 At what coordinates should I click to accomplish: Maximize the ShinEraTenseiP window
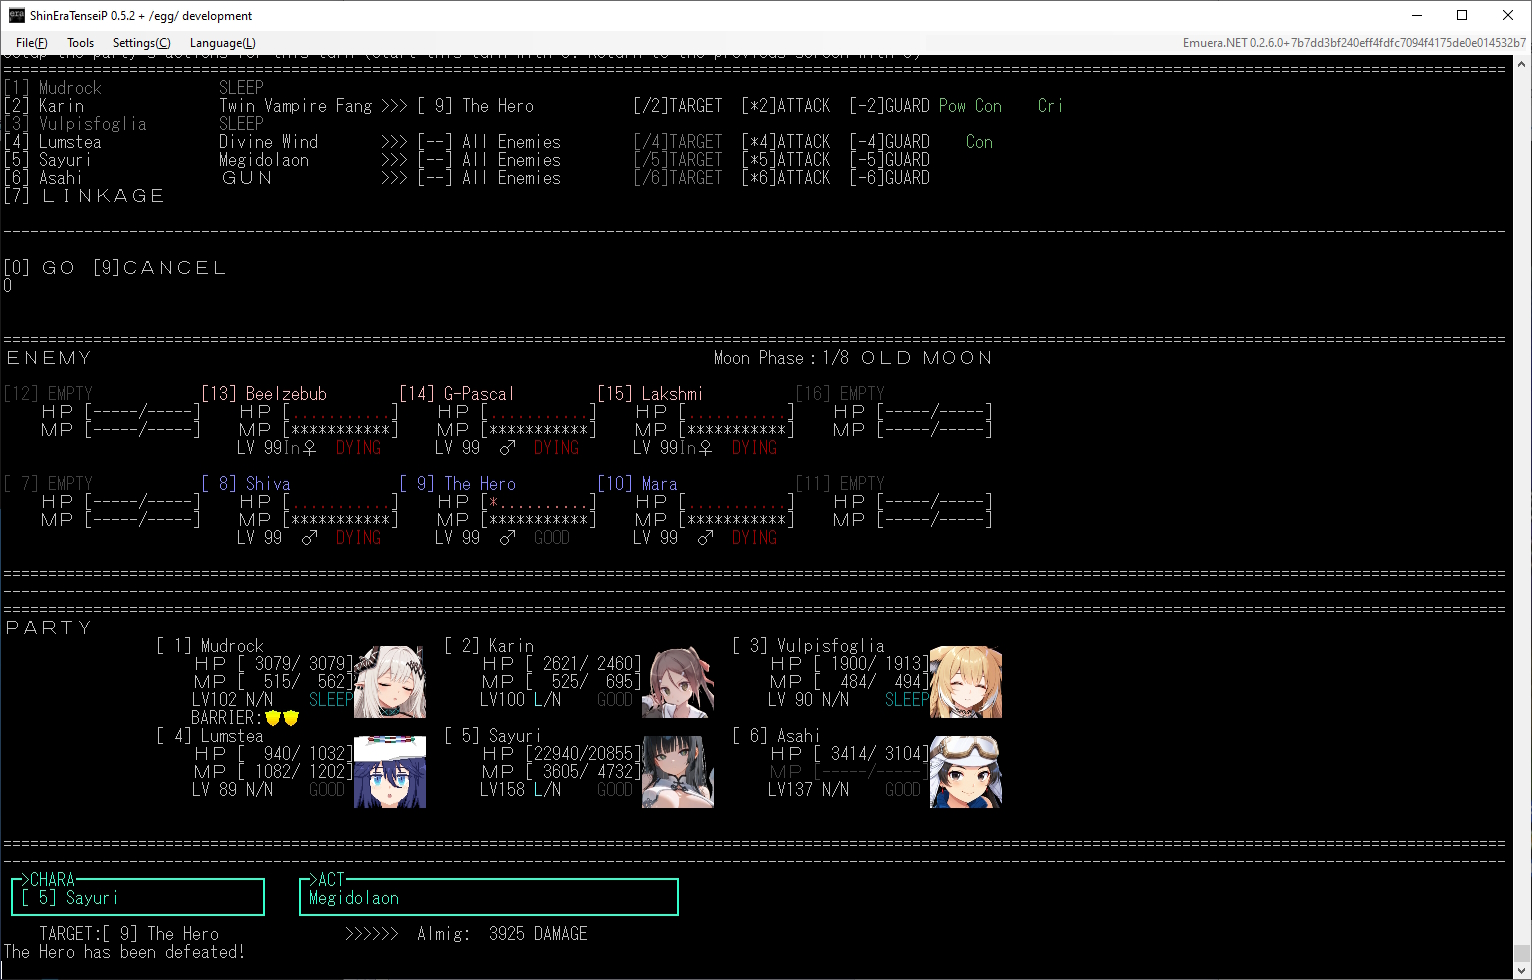pyautogui.click(x=1462, y=15)
